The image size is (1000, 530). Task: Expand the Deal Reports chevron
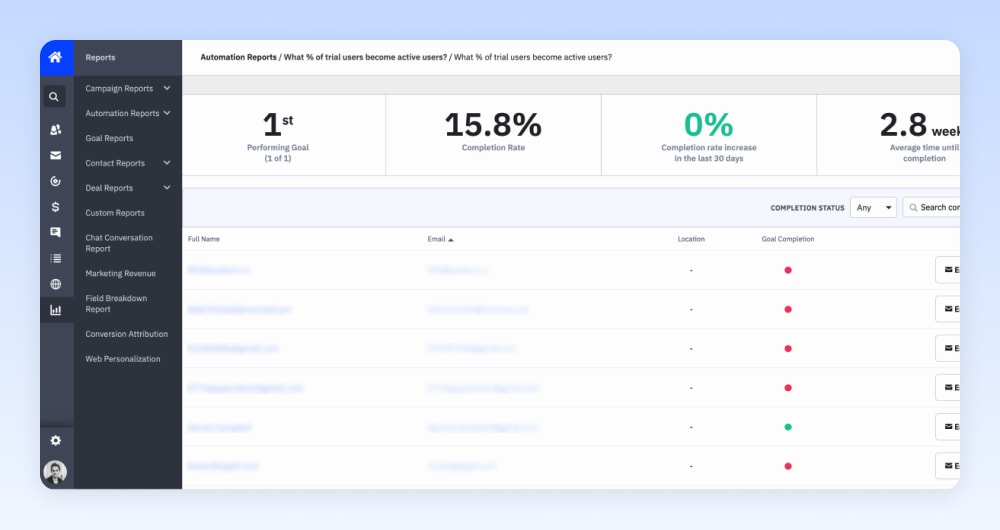click(x=166, y=188)
